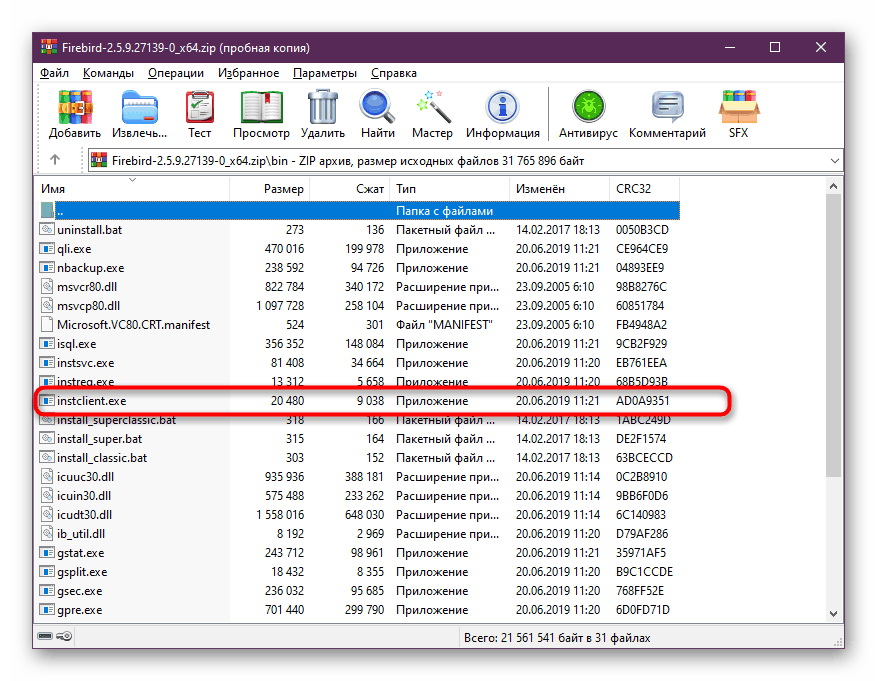Sort files by Размер column header
877x681 pixels.
(270, 188)
